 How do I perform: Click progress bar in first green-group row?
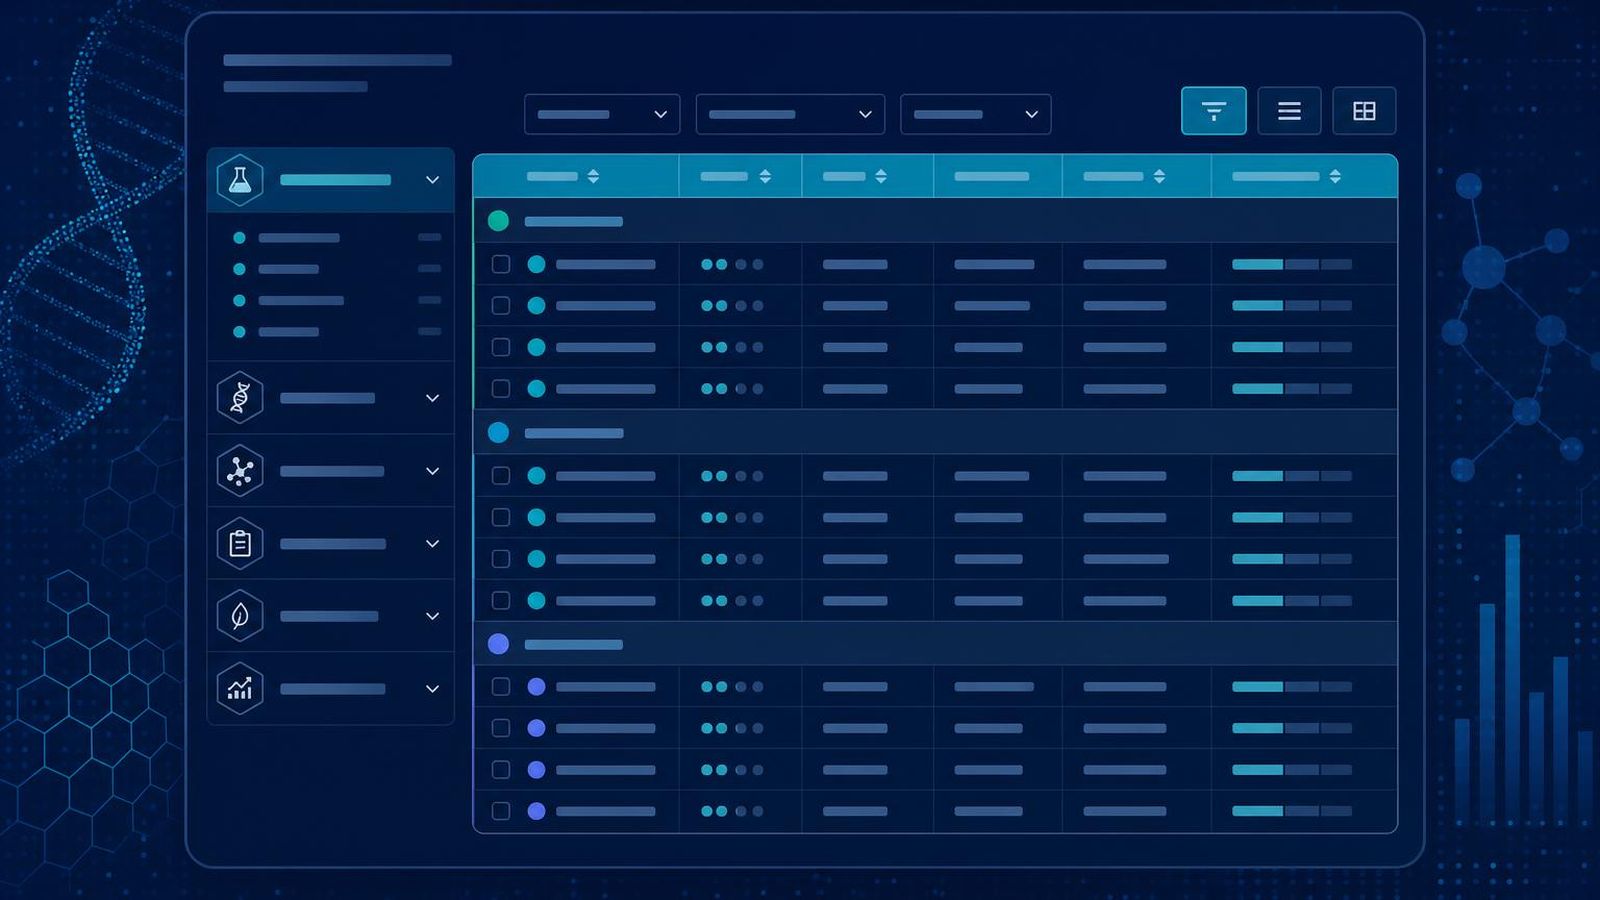click(1292, 265)
